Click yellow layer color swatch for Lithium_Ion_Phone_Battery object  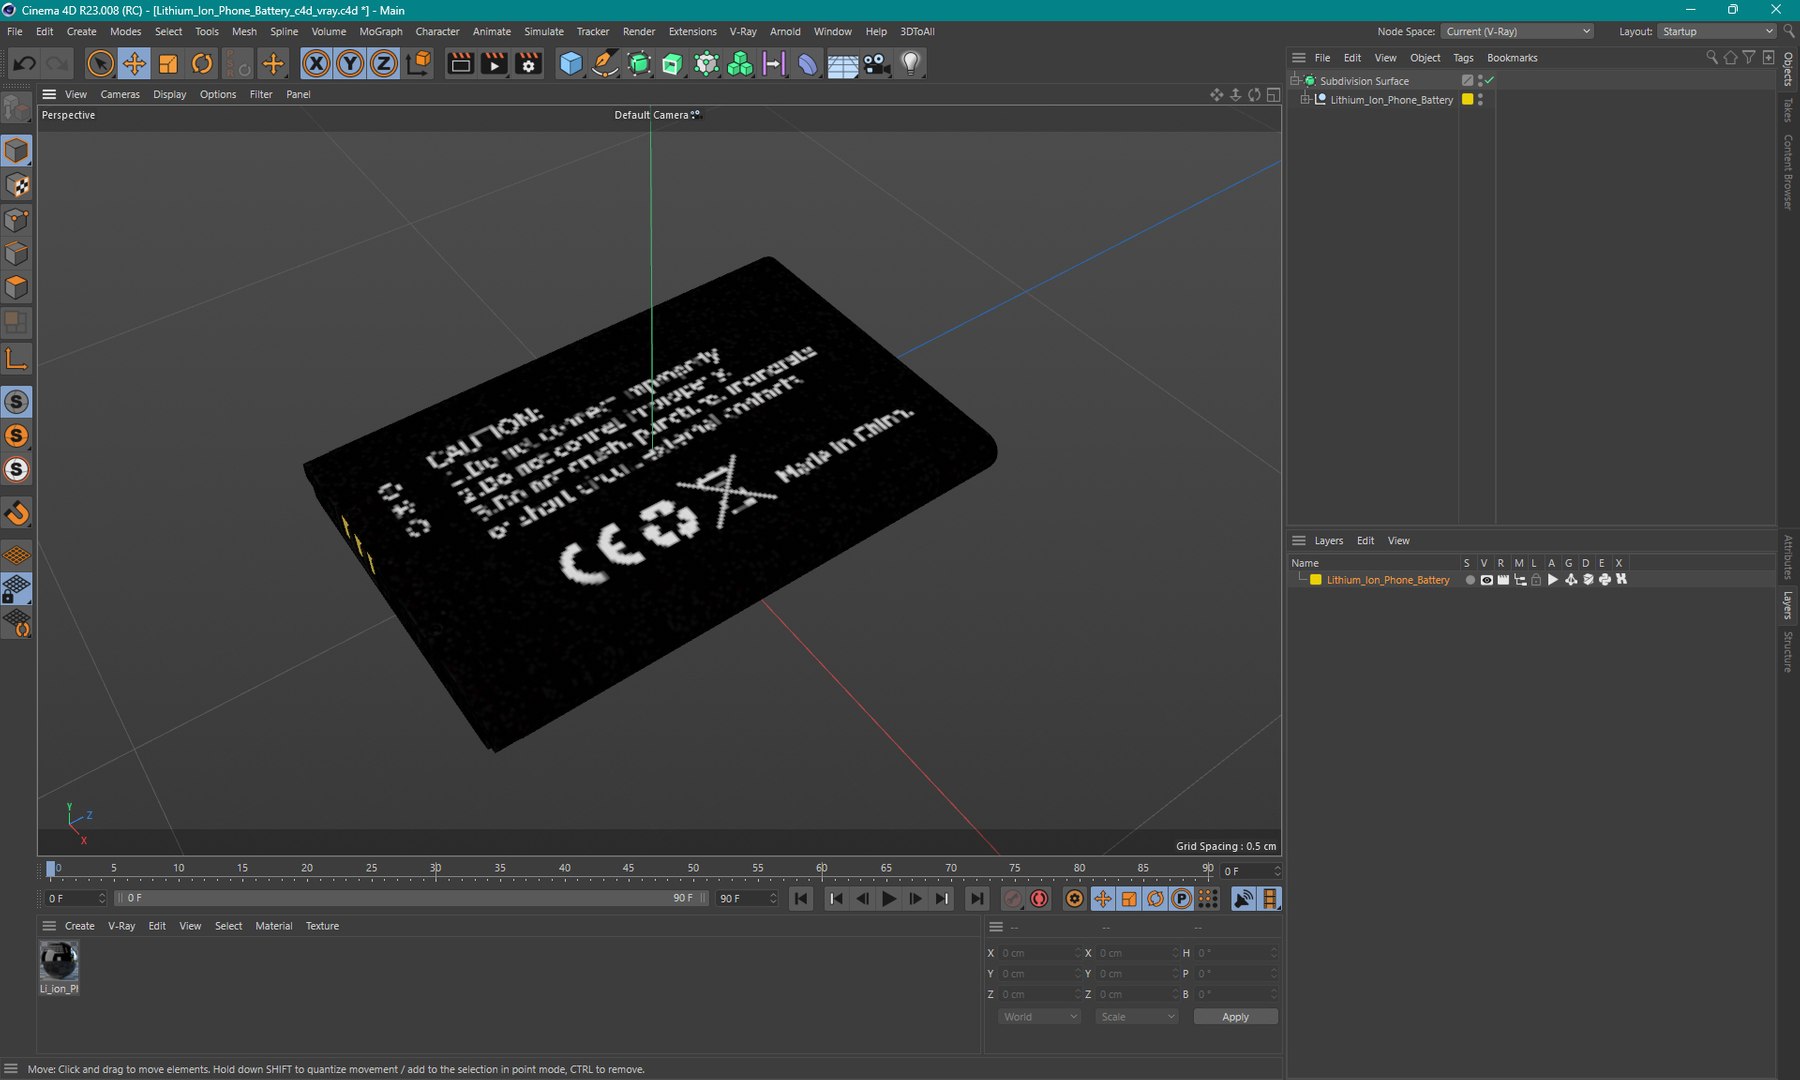point(1467,99)
